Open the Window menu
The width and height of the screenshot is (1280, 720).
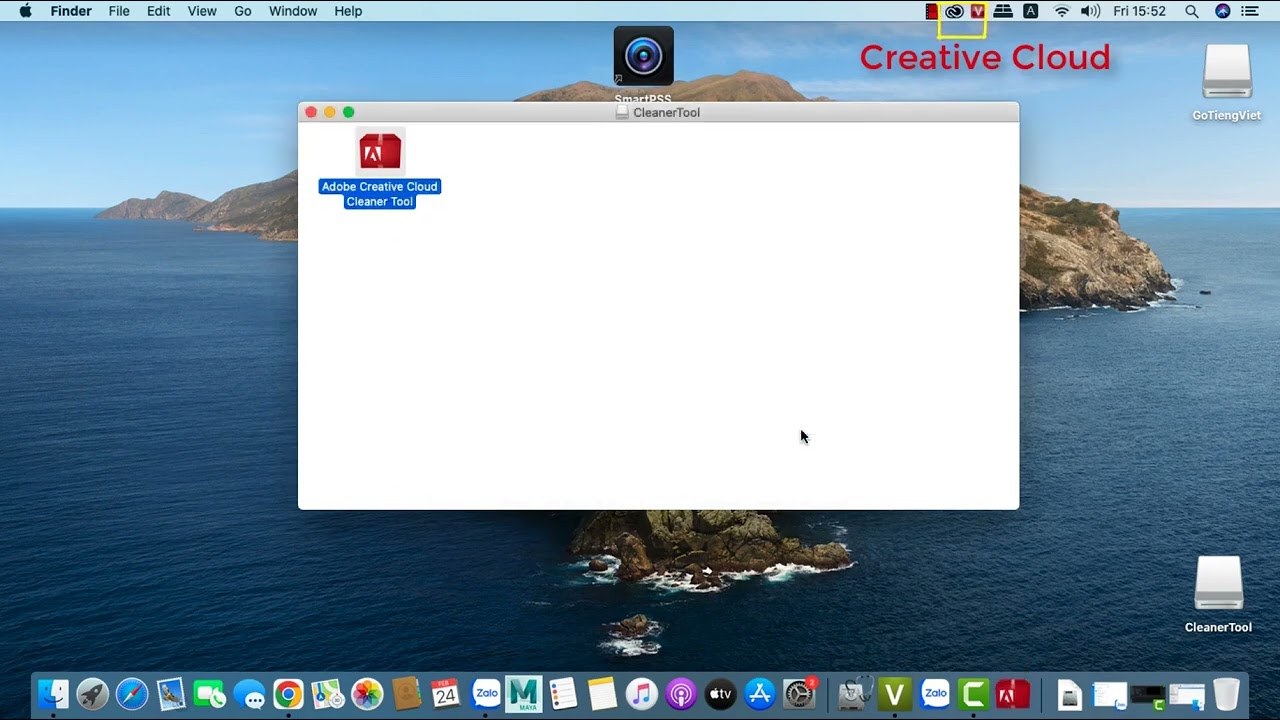(293, 11)
